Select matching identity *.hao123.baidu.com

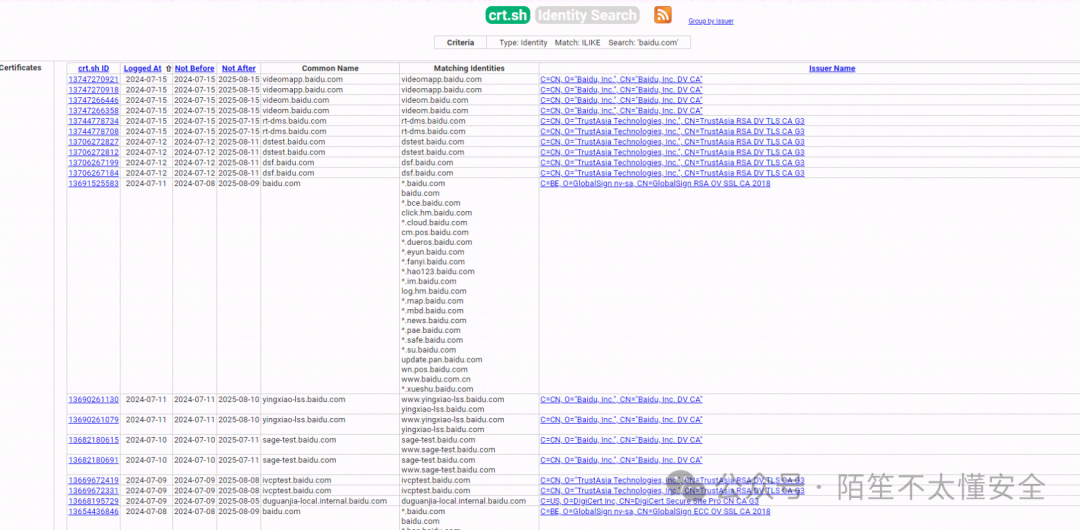(438, 272)
